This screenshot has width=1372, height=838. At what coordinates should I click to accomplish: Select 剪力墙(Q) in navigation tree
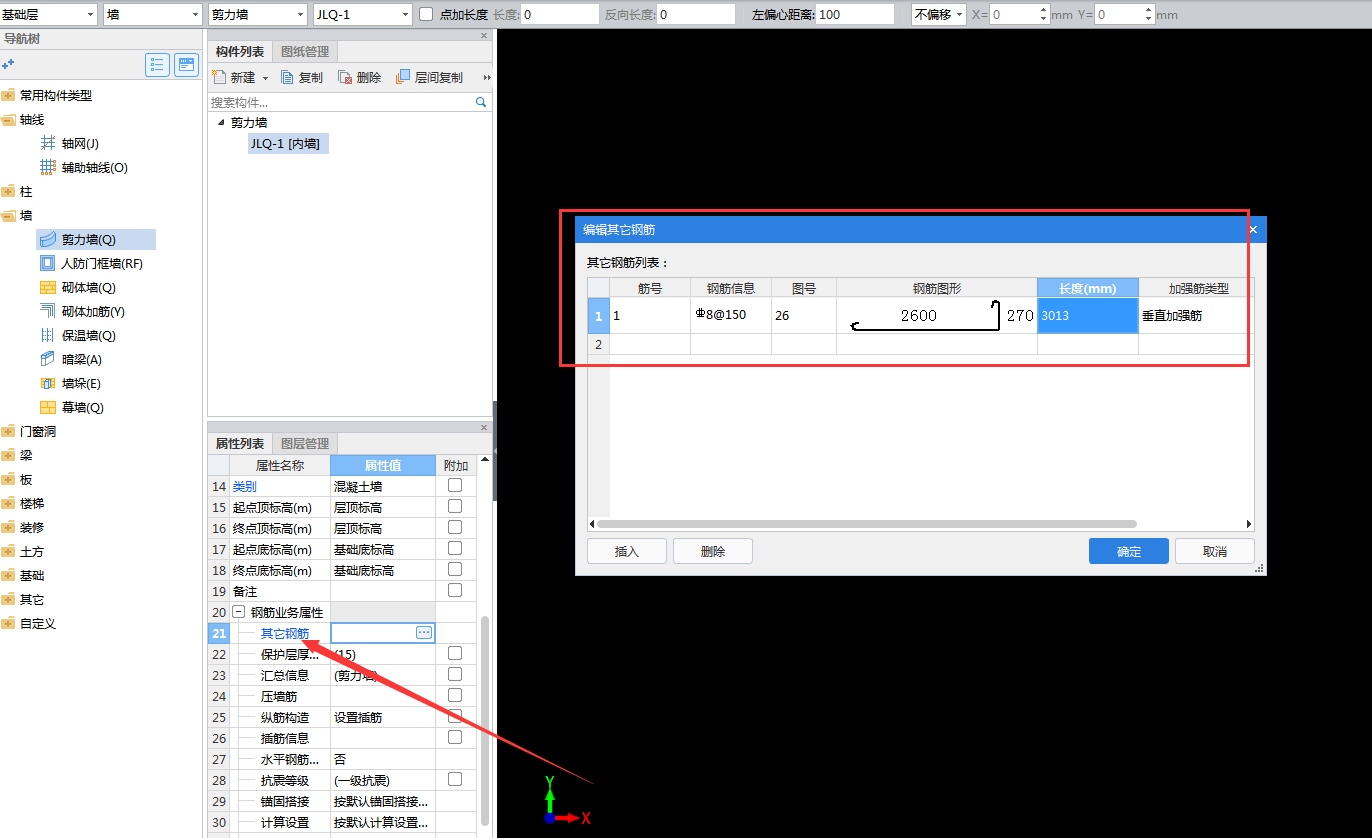click(x=96, y=240)
